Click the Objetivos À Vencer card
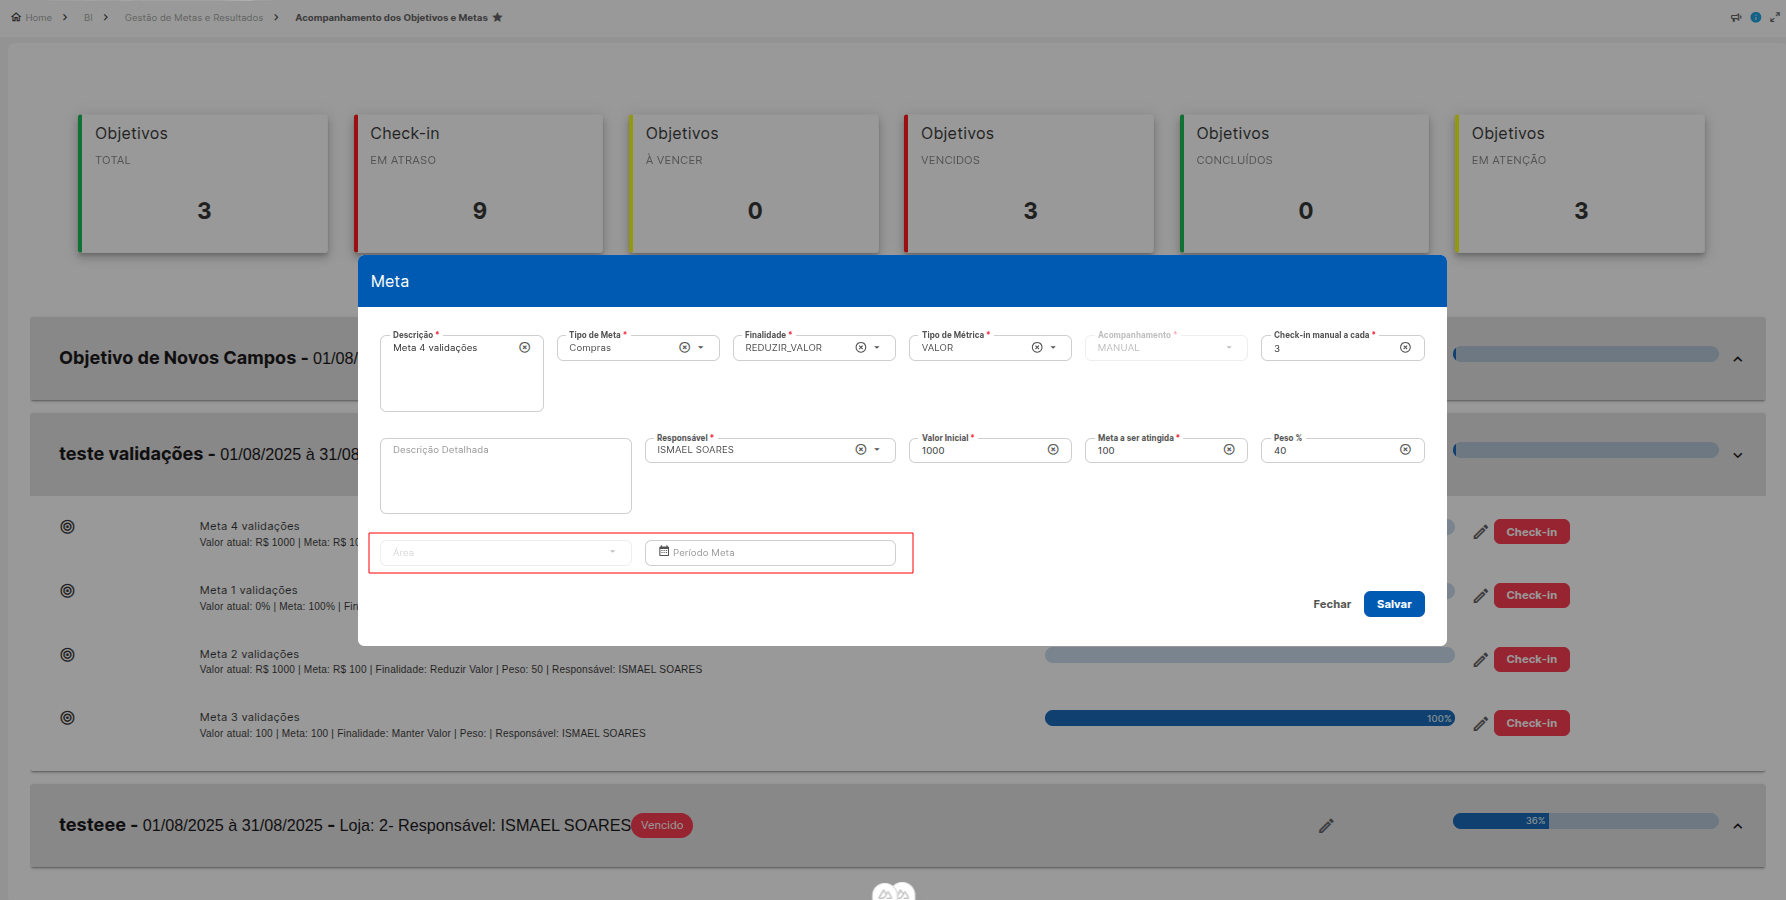This screenshot has width=1786, height=900. point(754,183)
